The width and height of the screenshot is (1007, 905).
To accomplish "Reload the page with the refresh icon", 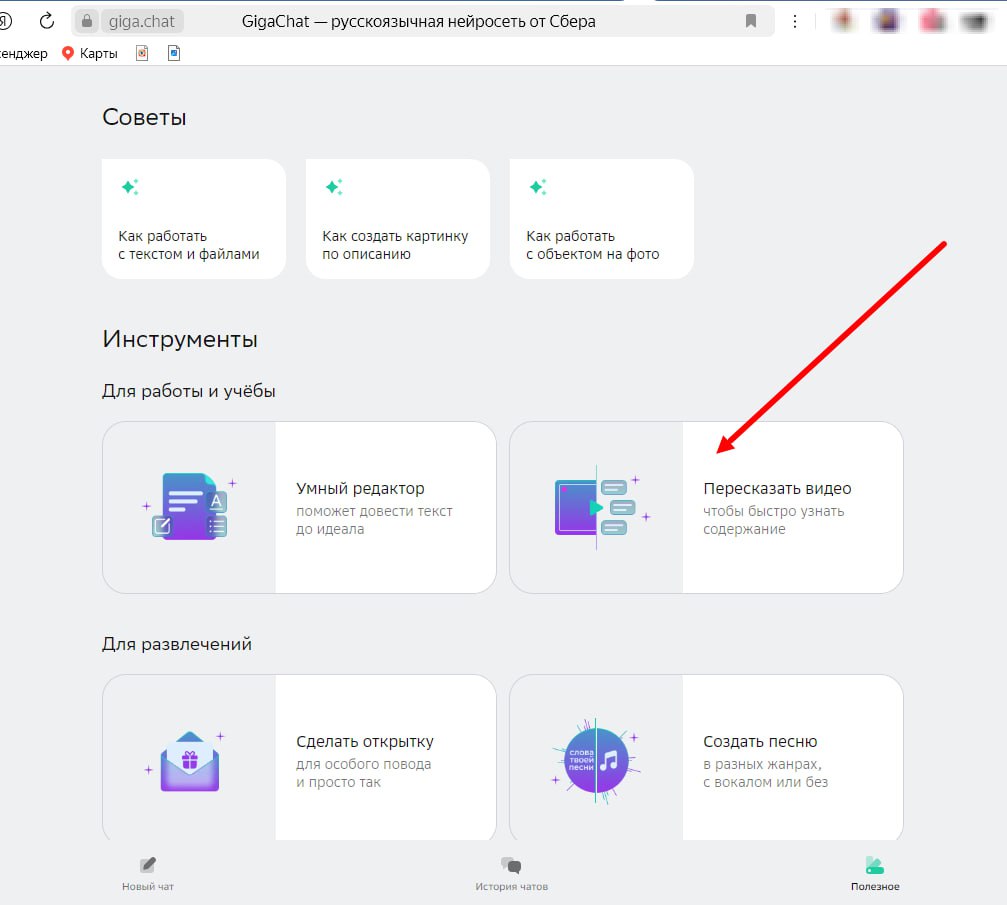I will 47,21.
